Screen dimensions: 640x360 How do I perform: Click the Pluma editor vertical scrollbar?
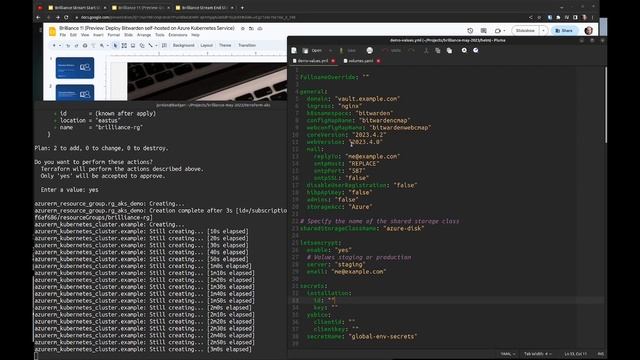click(605, 104)
